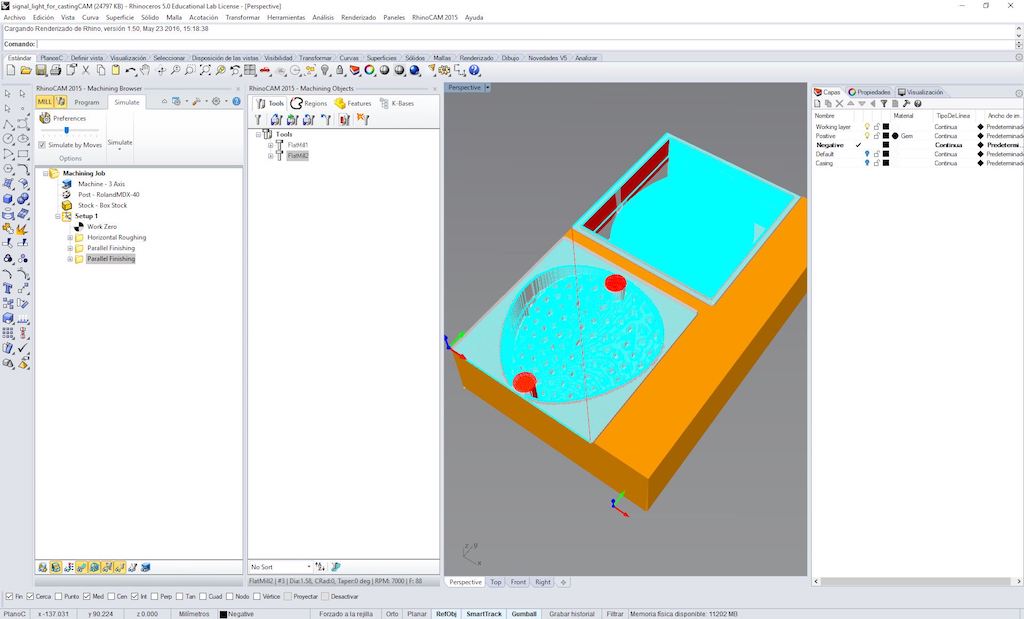Screen dimensions: 1024x619
Task: Click the New layer icon in Capas panel
Action: (817, 104)
